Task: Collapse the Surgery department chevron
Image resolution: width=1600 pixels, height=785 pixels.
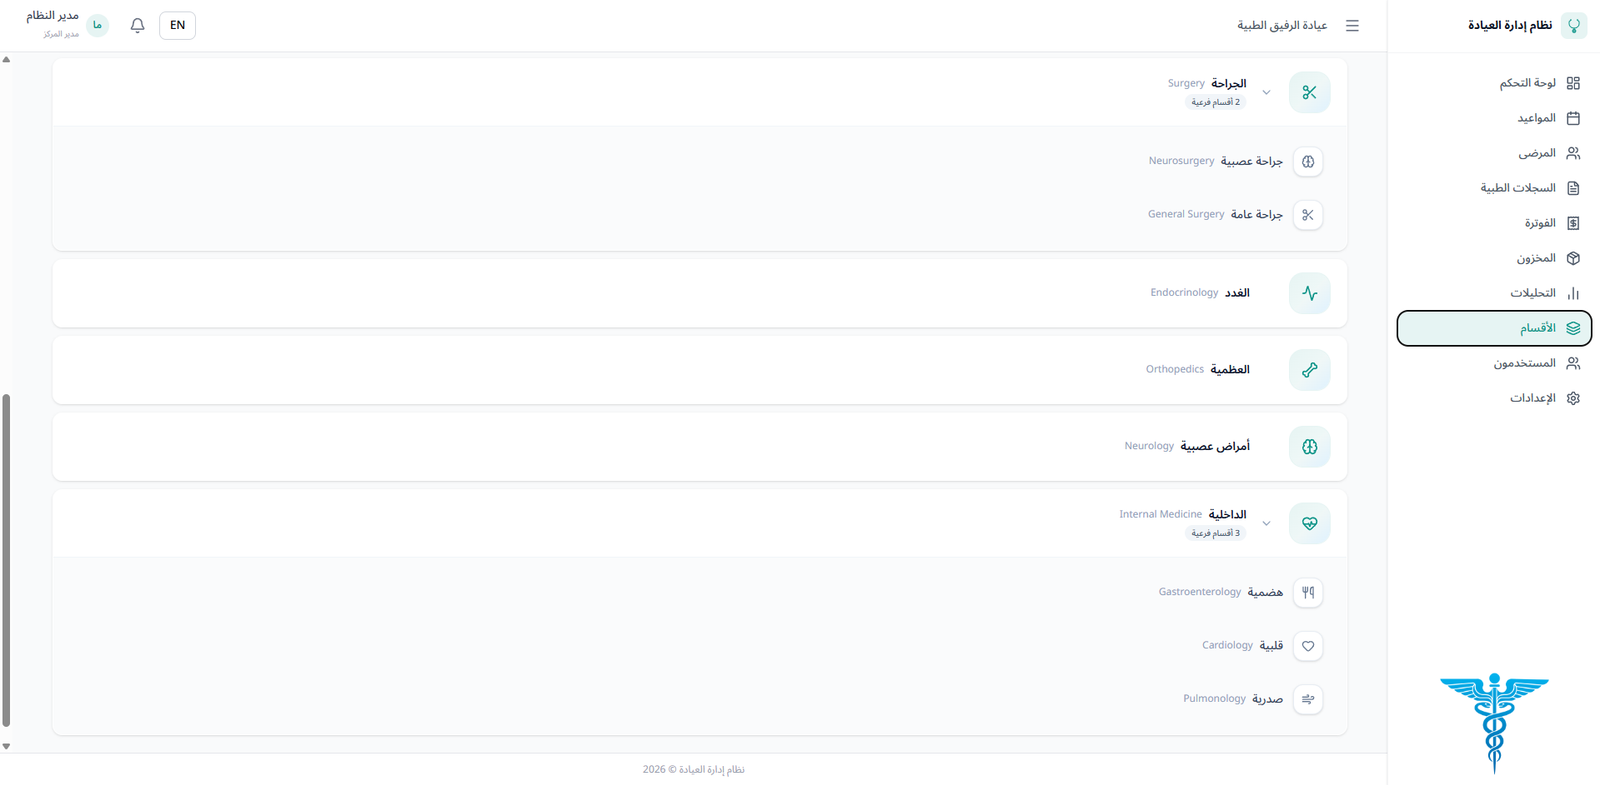Action: point(1266,92)
